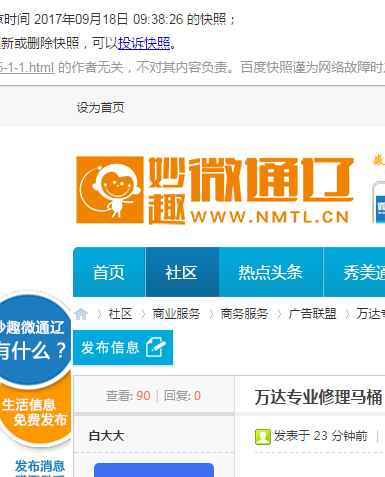Image resolution: width=385 pixels, height=477 pixels.
Task: Click the 发表于 23 分钟前 timestamp
Action: coord(321,436)
